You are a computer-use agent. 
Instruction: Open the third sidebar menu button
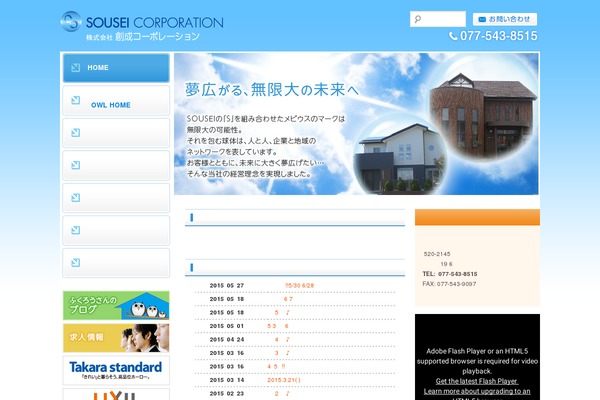pyautogui.click(x=116, y=133)
